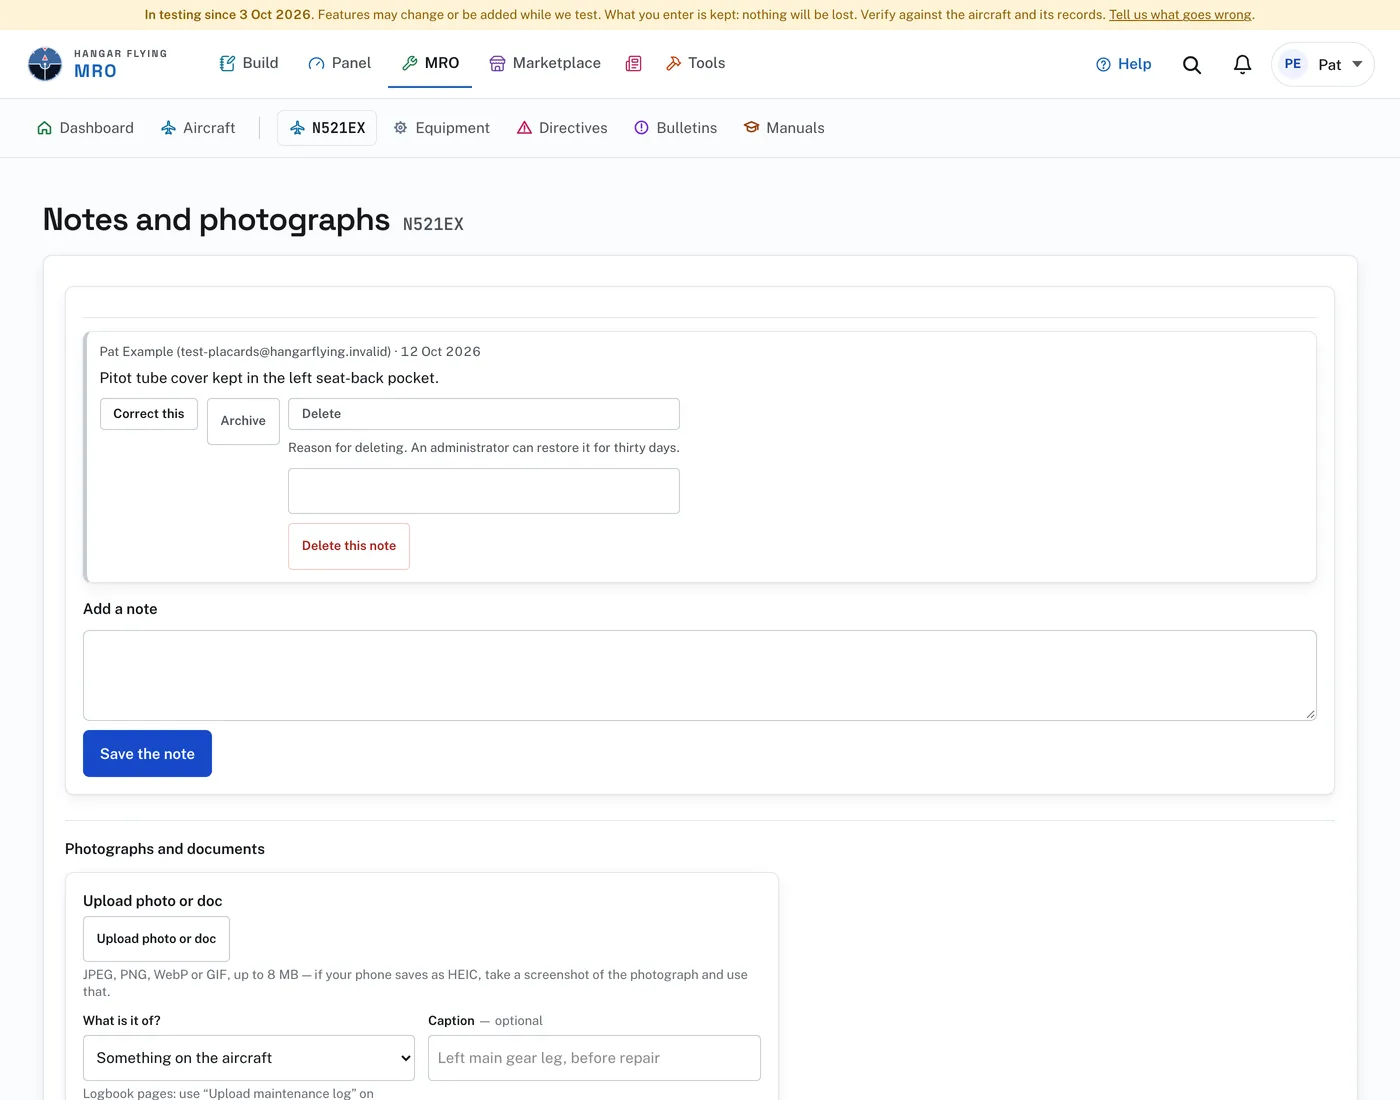The image size is (1400, 1100).
Task: Click the Correct this button
Action: 149,414
